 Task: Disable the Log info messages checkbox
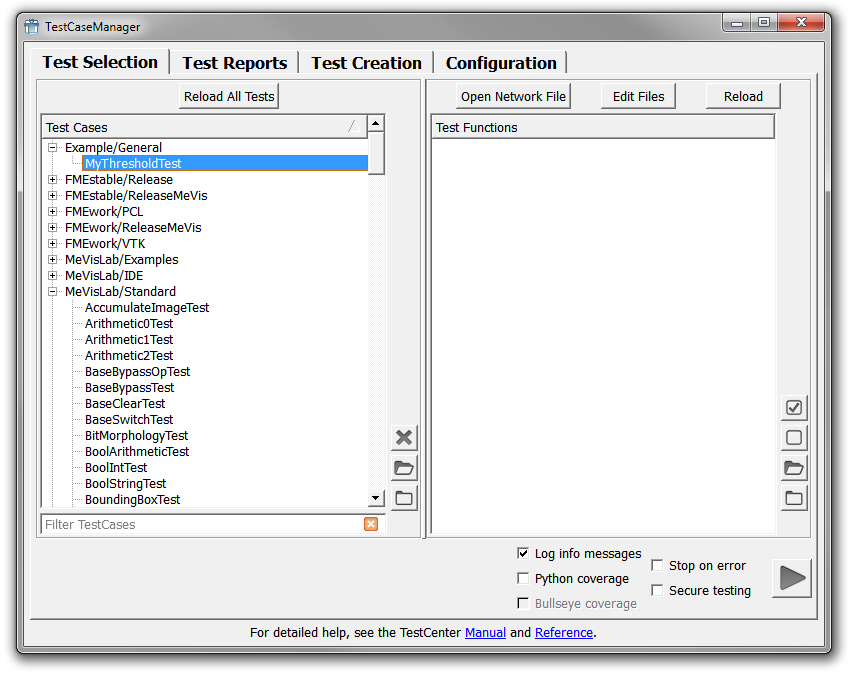[x=523, y=553]
